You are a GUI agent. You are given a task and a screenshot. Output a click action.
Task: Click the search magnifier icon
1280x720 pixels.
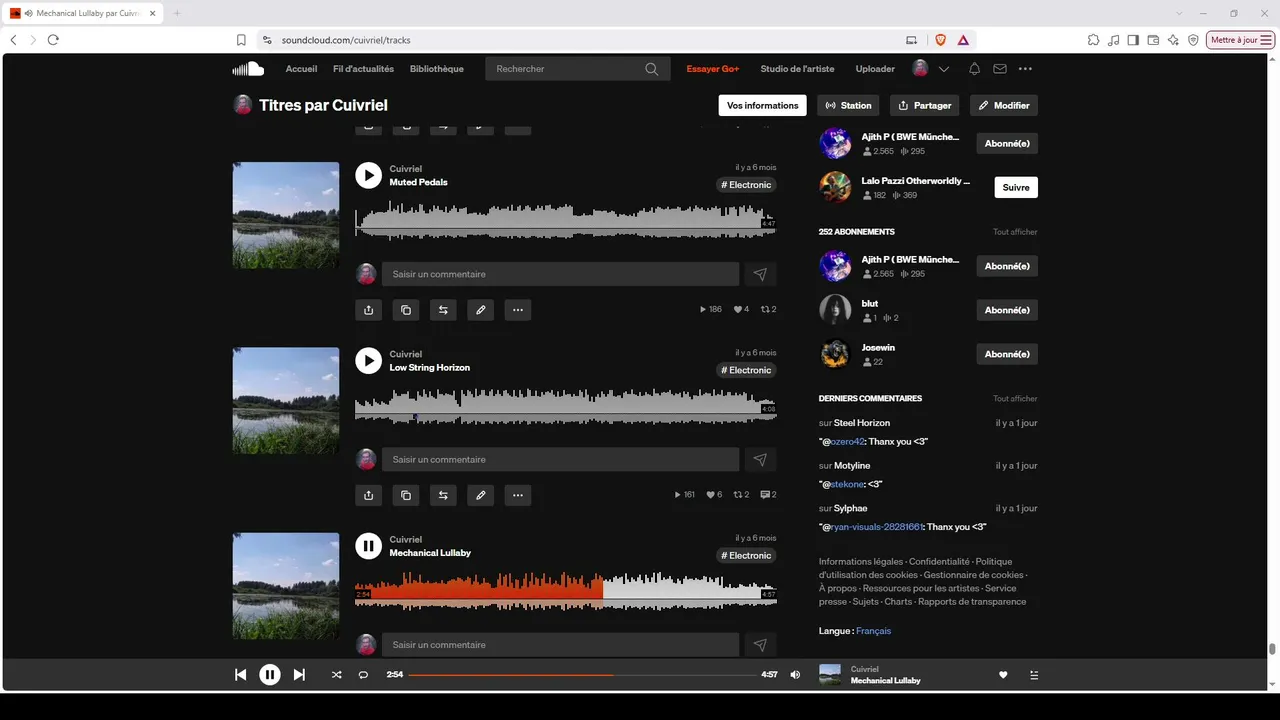652,69
